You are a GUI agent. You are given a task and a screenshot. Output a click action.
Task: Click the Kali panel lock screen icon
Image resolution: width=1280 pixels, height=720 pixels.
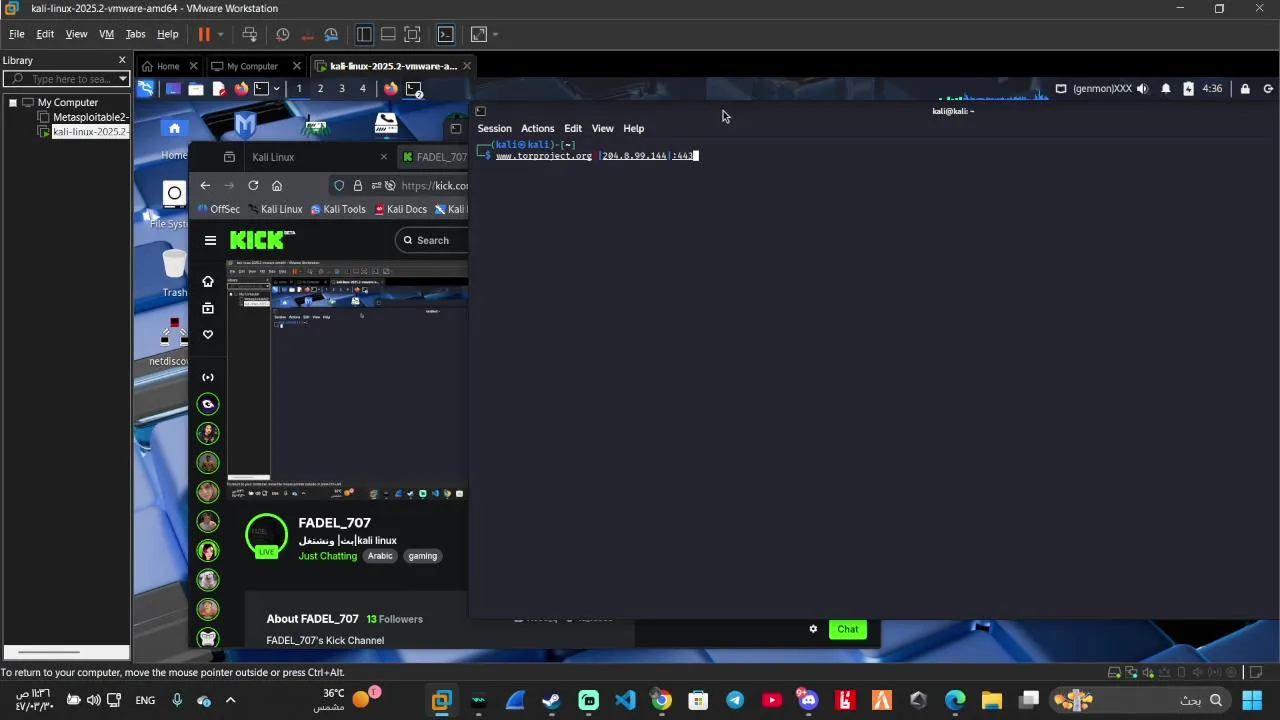1245,89
